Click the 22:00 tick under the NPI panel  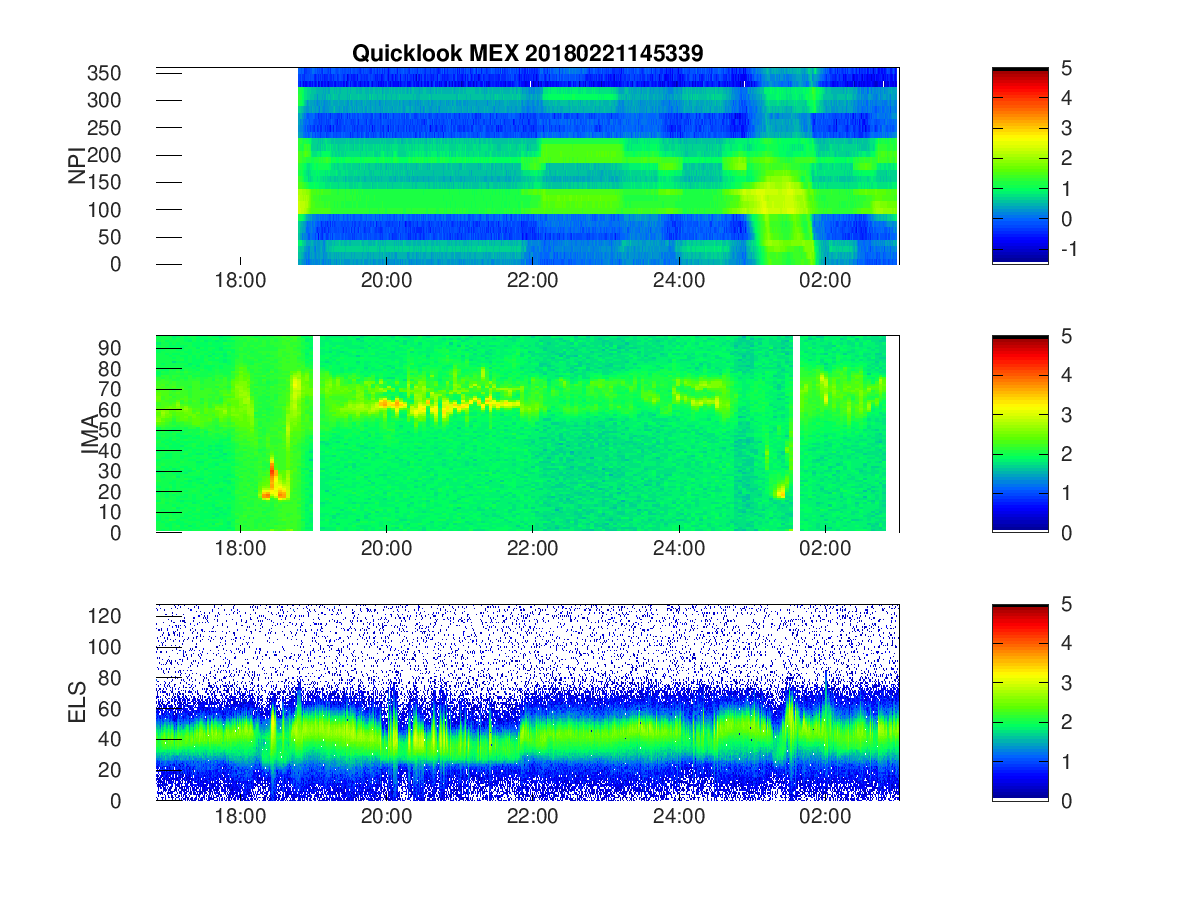532,281
